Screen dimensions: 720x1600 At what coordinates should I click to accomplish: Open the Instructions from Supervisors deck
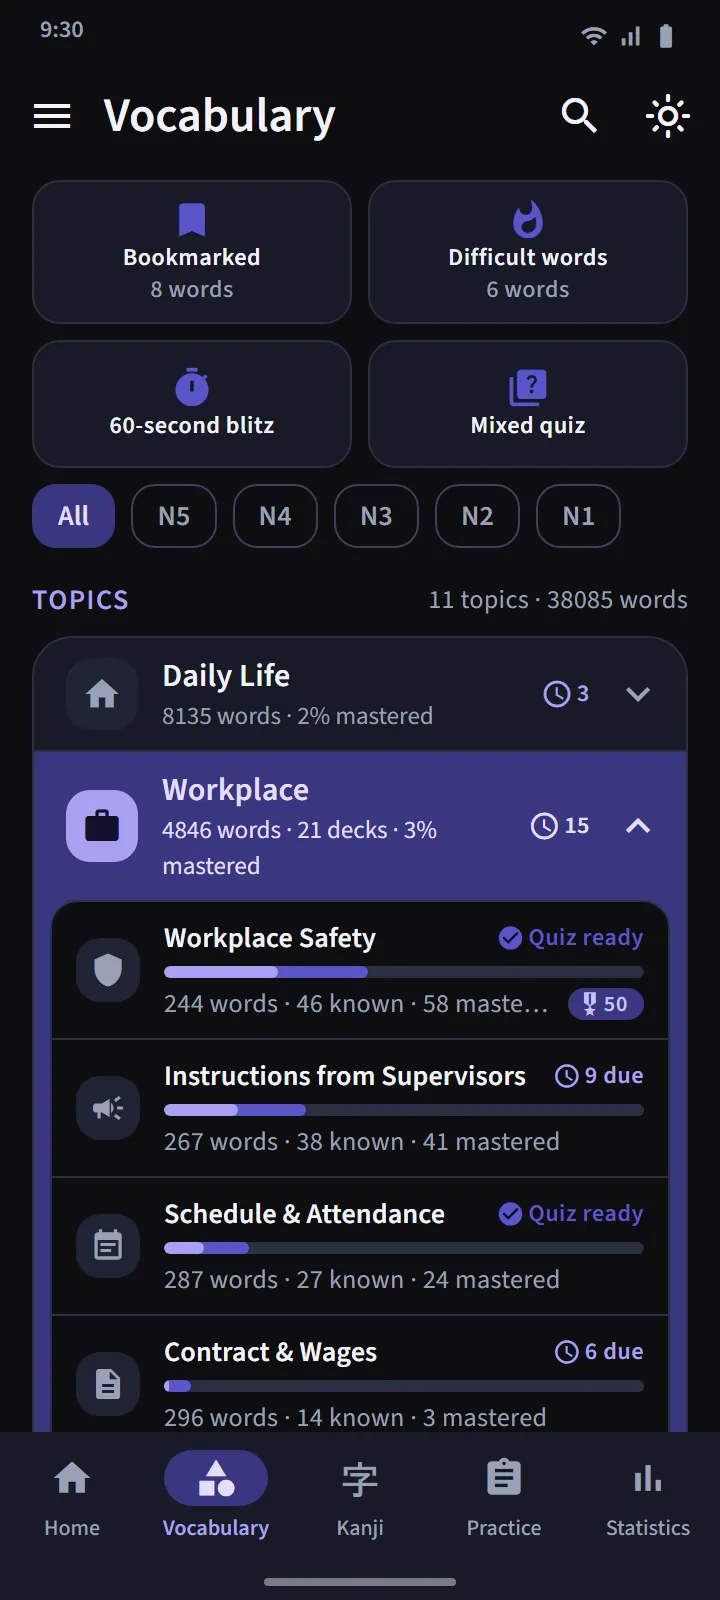pyautogui.click(x=360, y=1109)
